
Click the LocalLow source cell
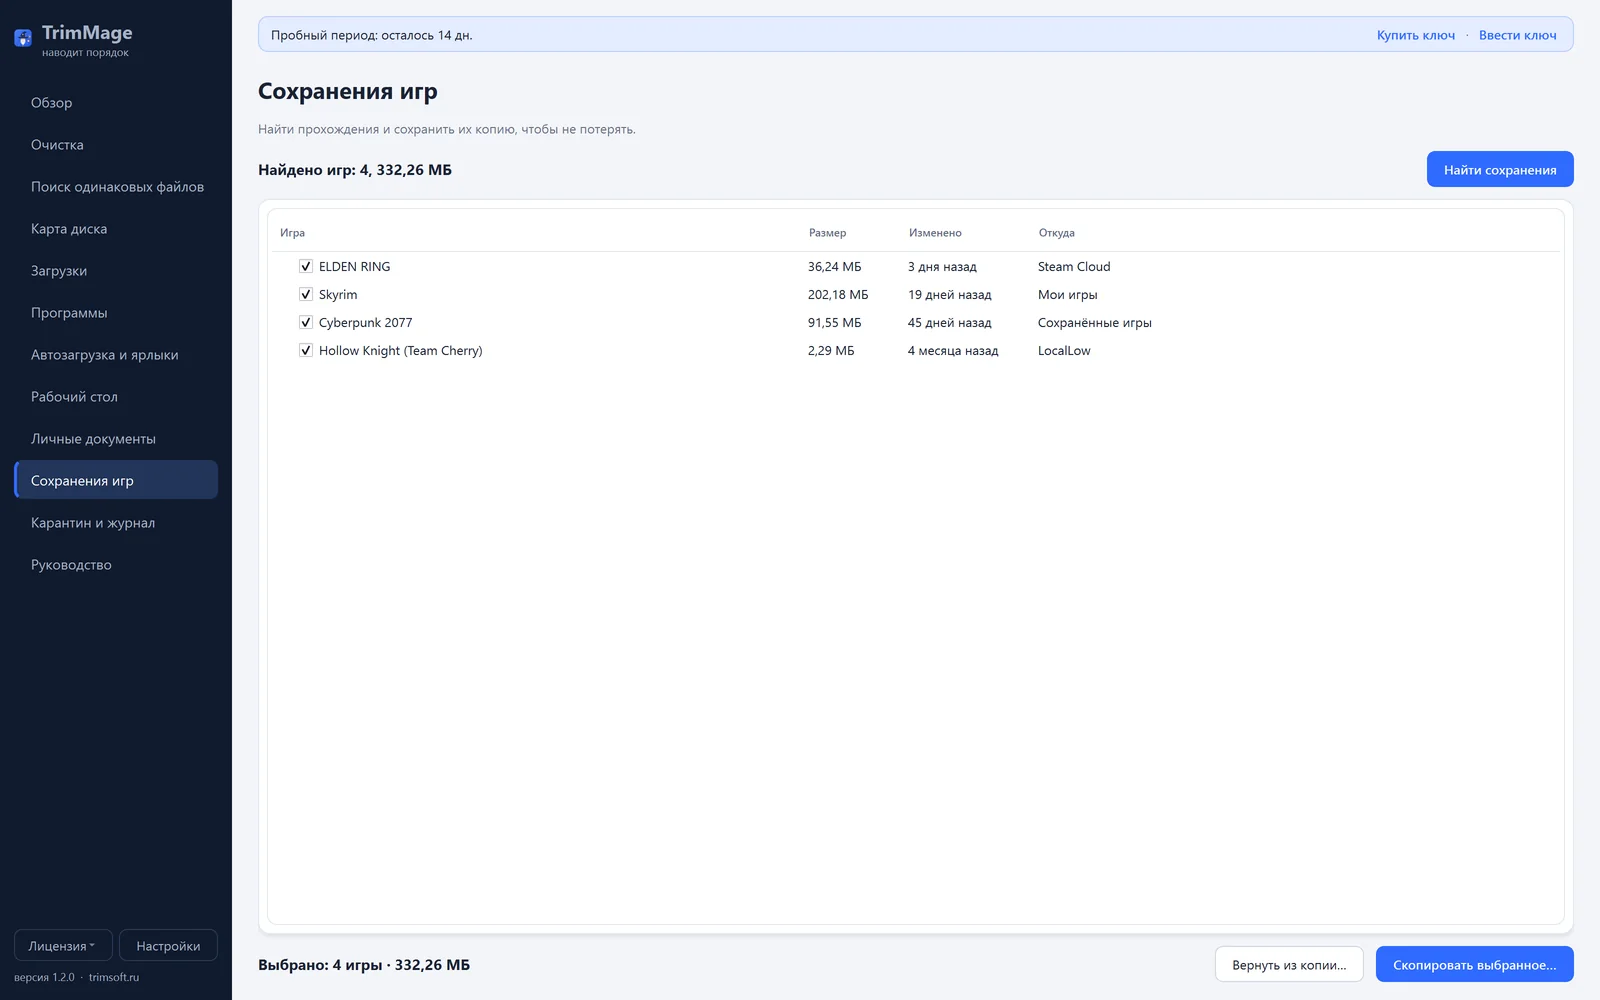1064,351
